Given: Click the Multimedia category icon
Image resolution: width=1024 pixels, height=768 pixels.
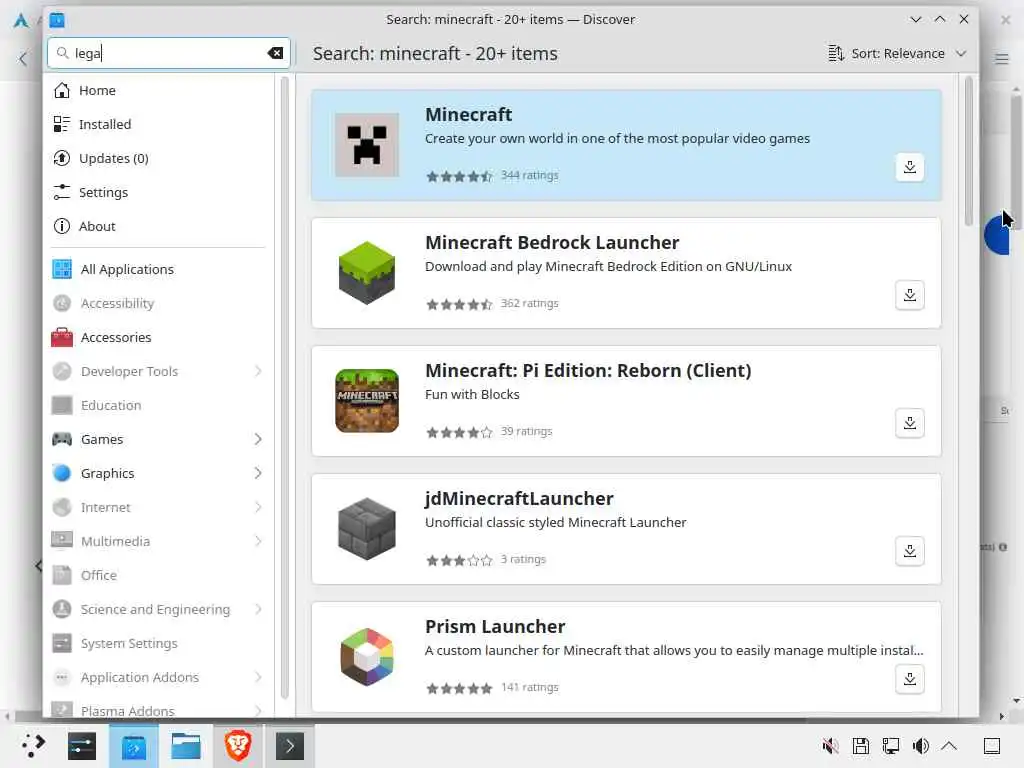Looking at the screenshot, I should click(x=62, y=541).
